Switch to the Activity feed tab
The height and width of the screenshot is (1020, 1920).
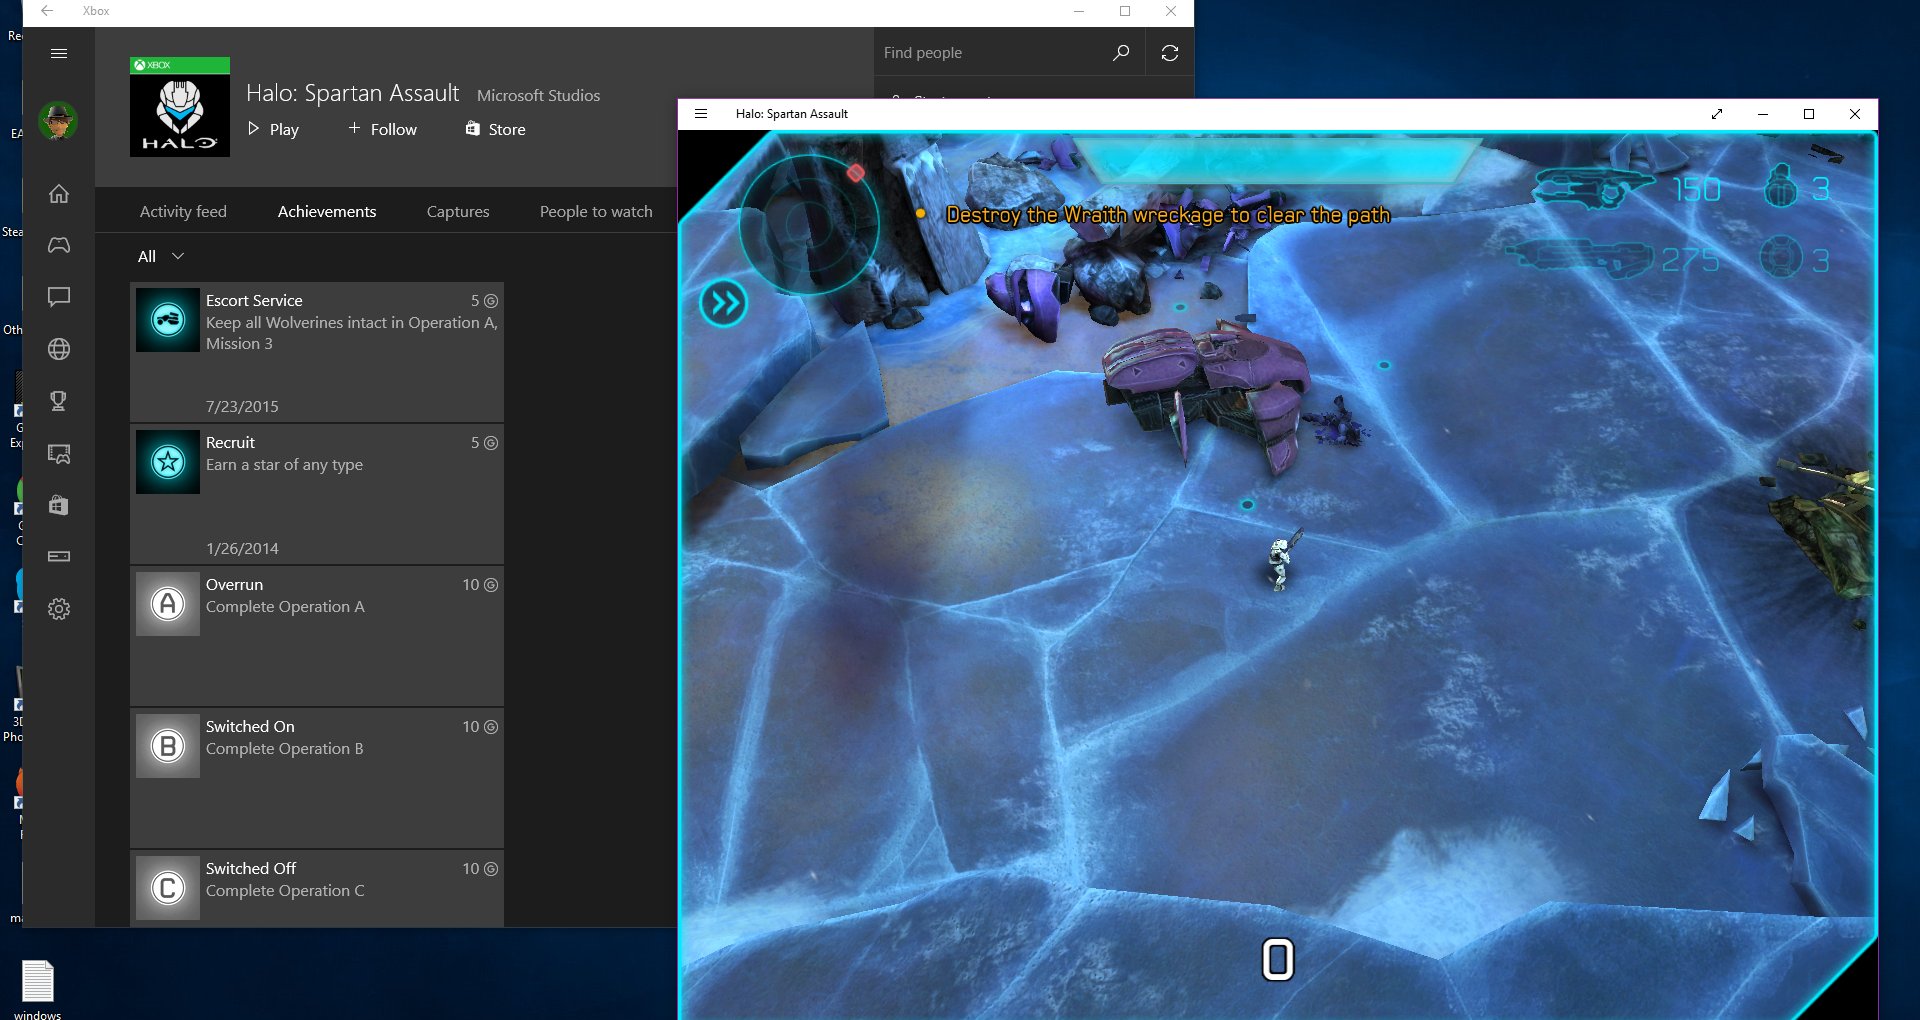click(x=183, y=211)
